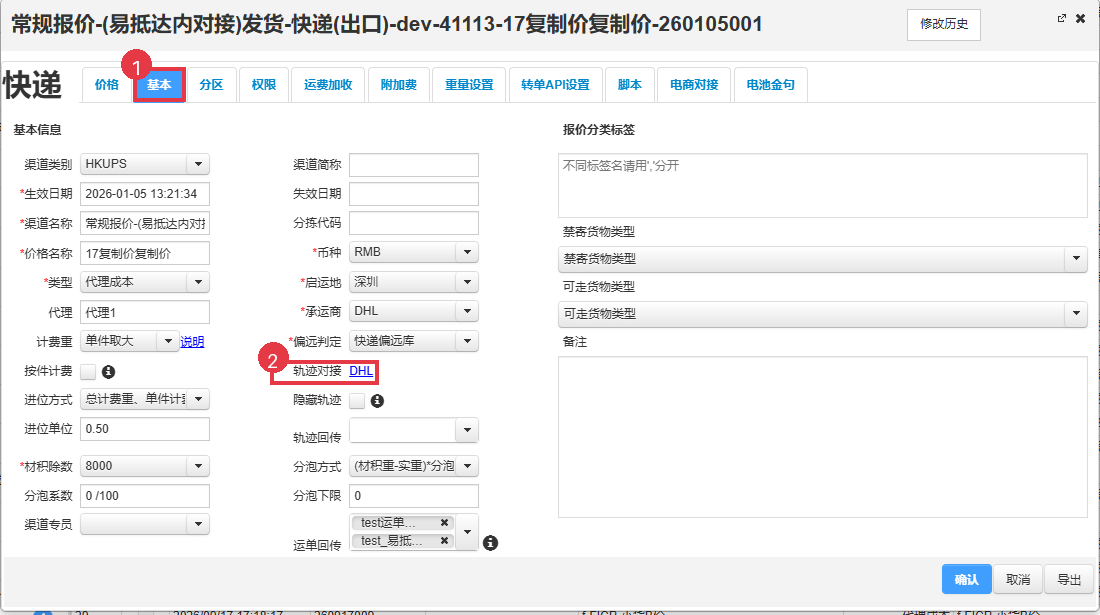Click the 生效日期 date field
The height and width of the screenshot is (615, 1100).
pos(145,194)
